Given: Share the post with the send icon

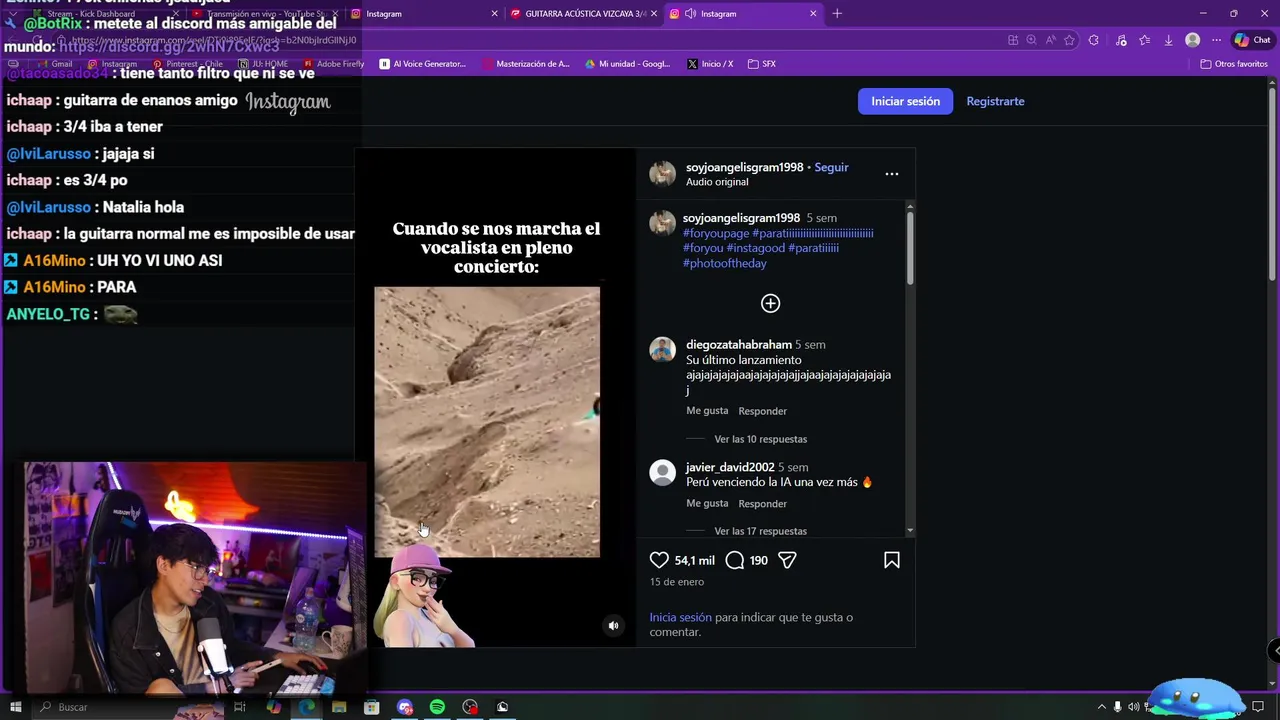Looking at the screenshot, I should click(x=787, y=561).
